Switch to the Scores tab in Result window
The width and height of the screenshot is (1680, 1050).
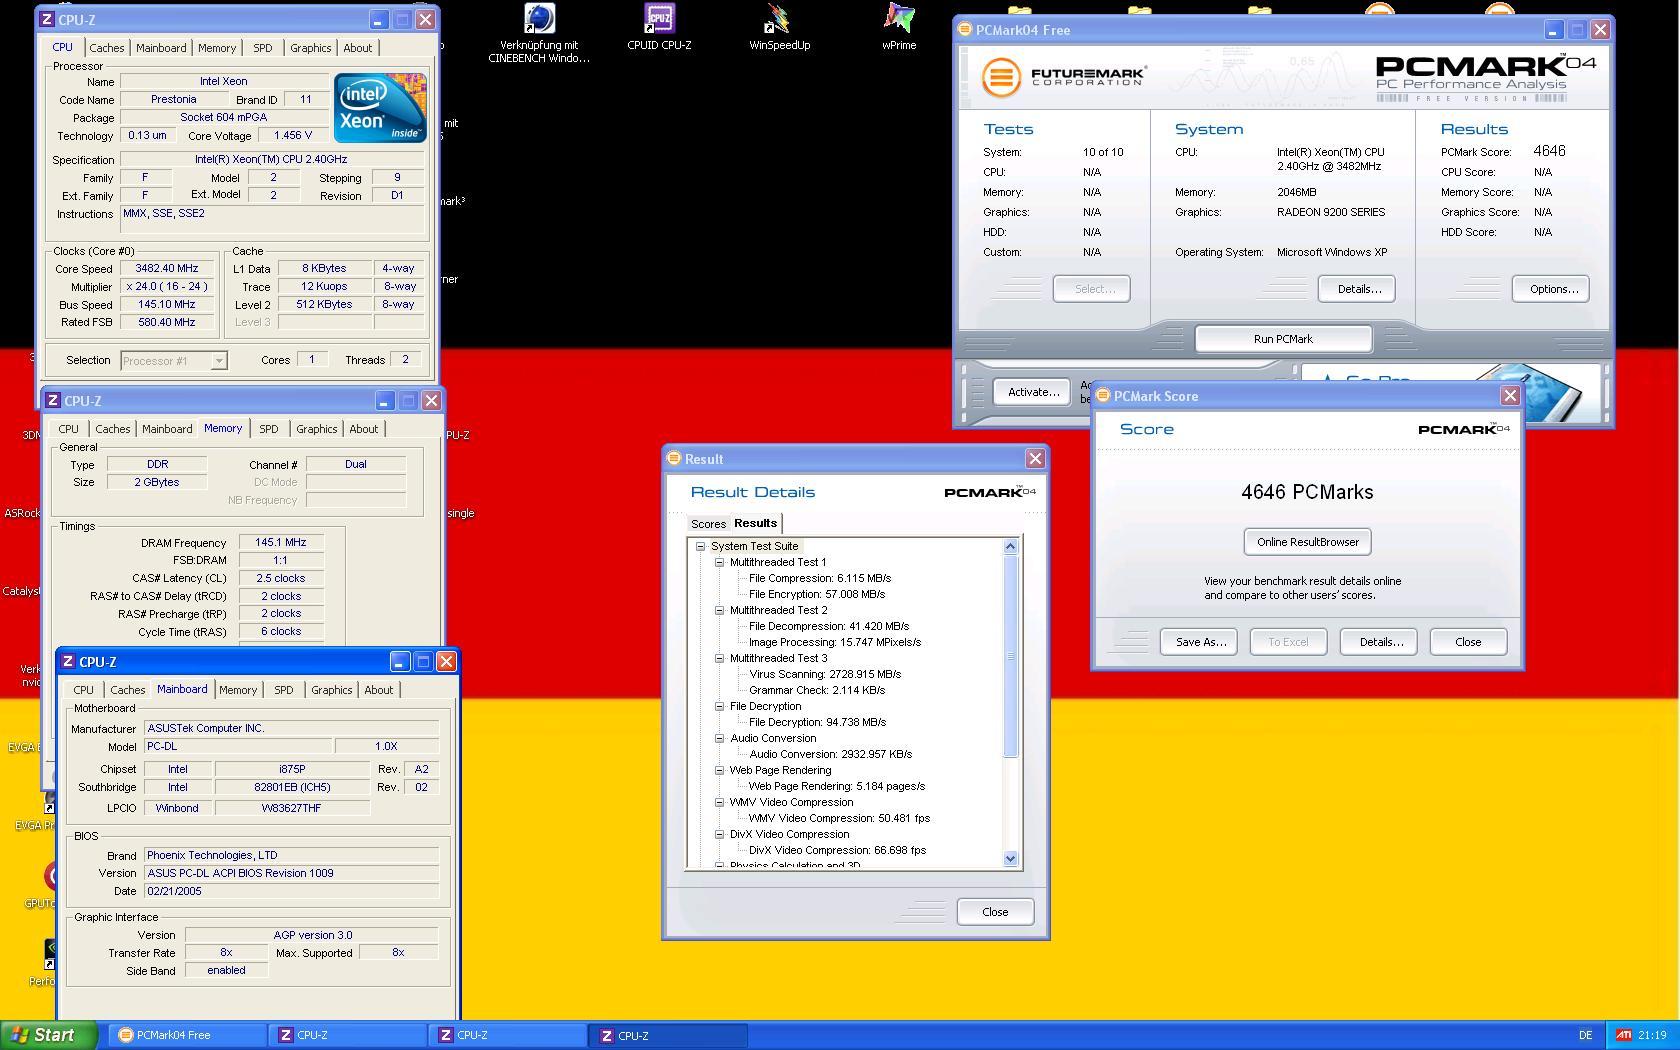tap(708, 524)
